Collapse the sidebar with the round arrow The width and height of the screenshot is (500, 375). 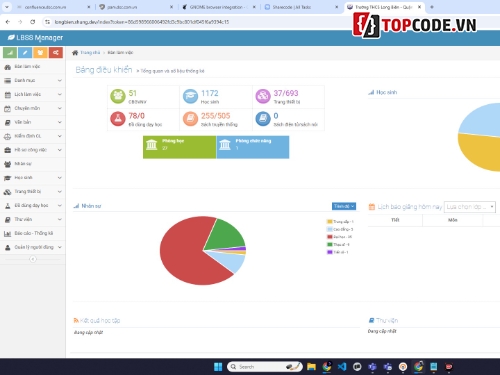33,259
